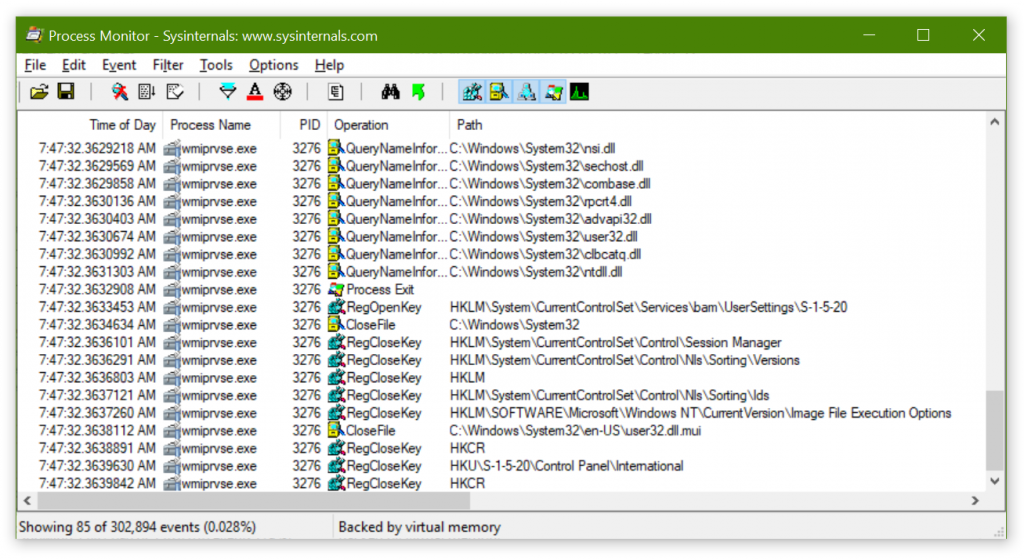Screen dimensions: 1024x560
Task: Click the Process Monitor title bar icon
Action: [x=35, y=35]
